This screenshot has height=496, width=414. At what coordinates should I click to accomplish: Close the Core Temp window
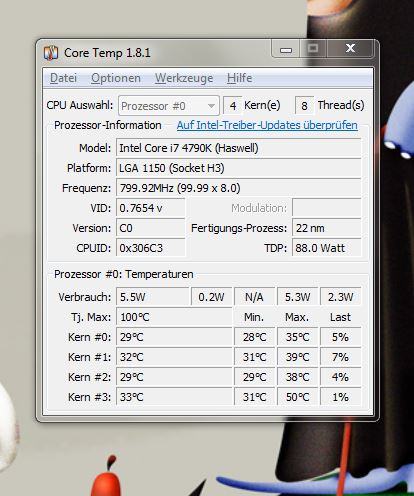pyautogui.click(x=350, y=49)
